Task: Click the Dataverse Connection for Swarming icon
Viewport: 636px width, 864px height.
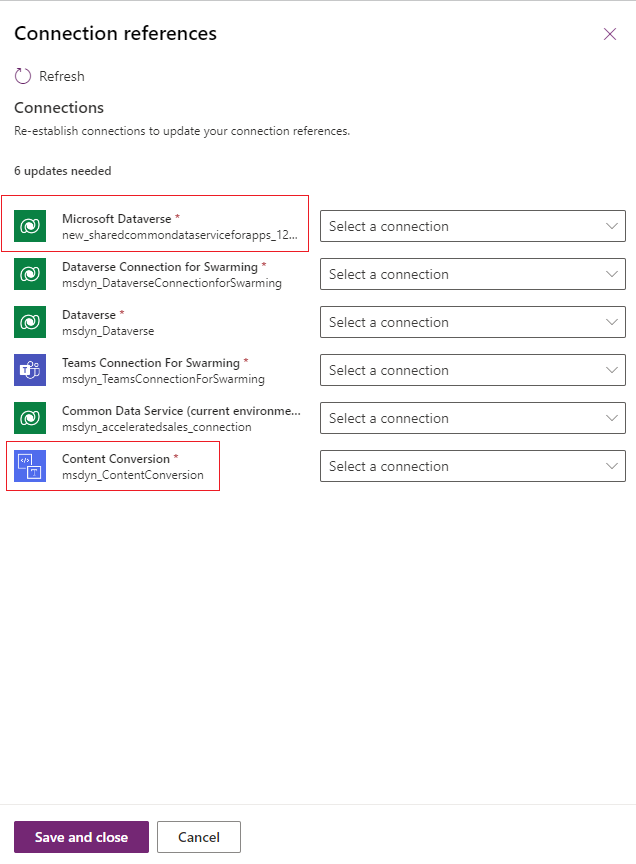Action: (29, 274)
